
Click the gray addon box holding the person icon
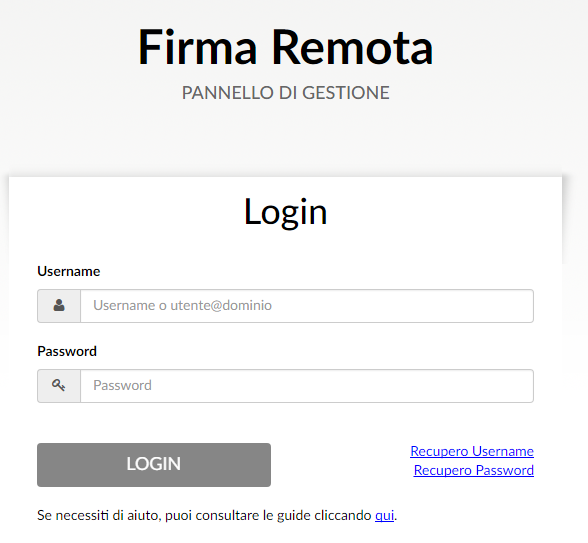(59, 306)
